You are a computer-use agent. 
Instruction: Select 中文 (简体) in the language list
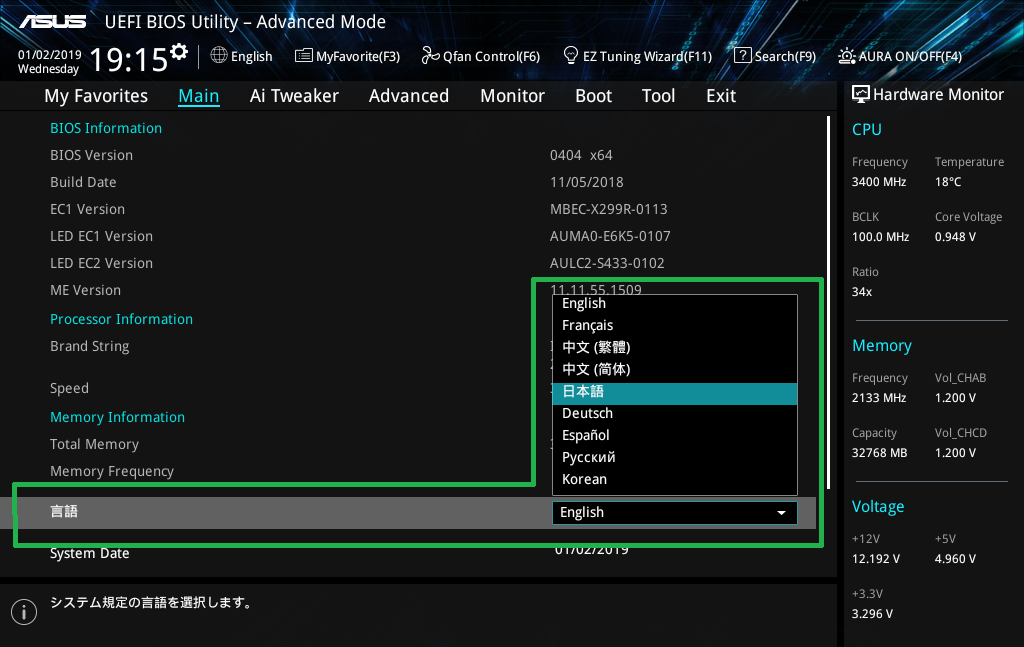point(675,370)
